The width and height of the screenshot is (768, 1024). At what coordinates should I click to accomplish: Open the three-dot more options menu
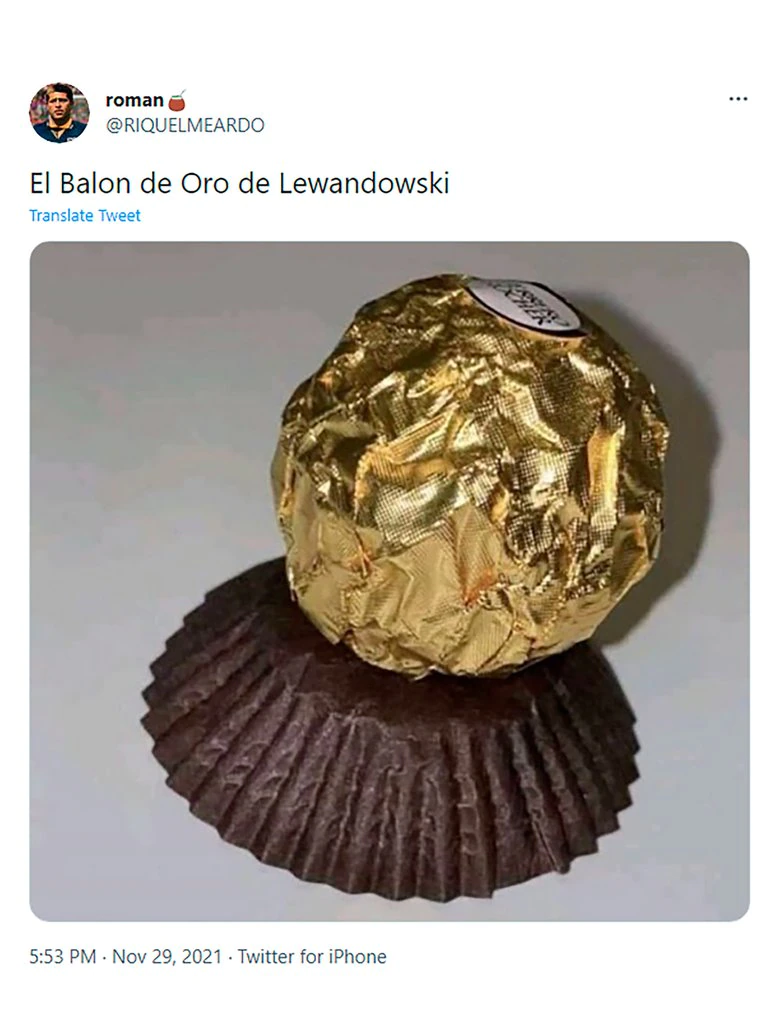tap(738, 99)
